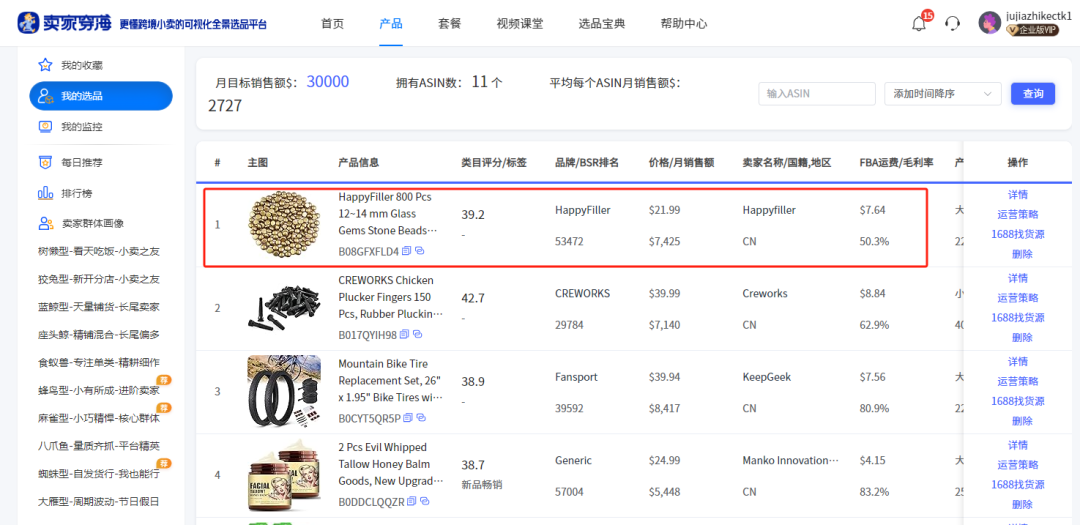Click 1688找货源 for CREWORKS row

tap(1017, 318)
